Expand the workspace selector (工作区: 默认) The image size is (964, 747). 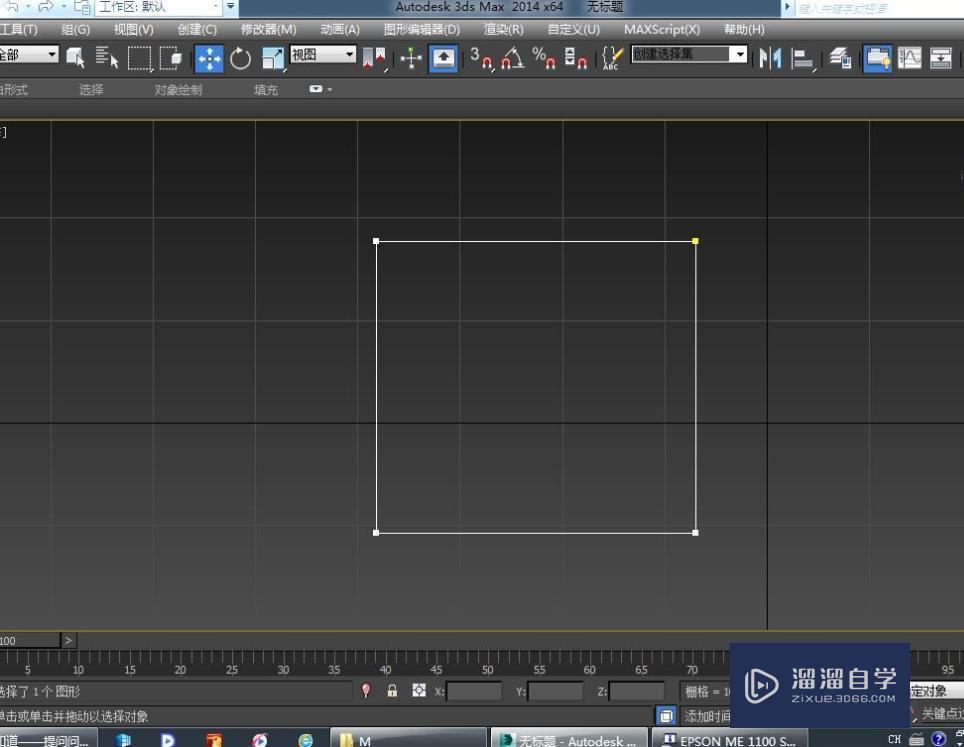click(x=215, y=7)
